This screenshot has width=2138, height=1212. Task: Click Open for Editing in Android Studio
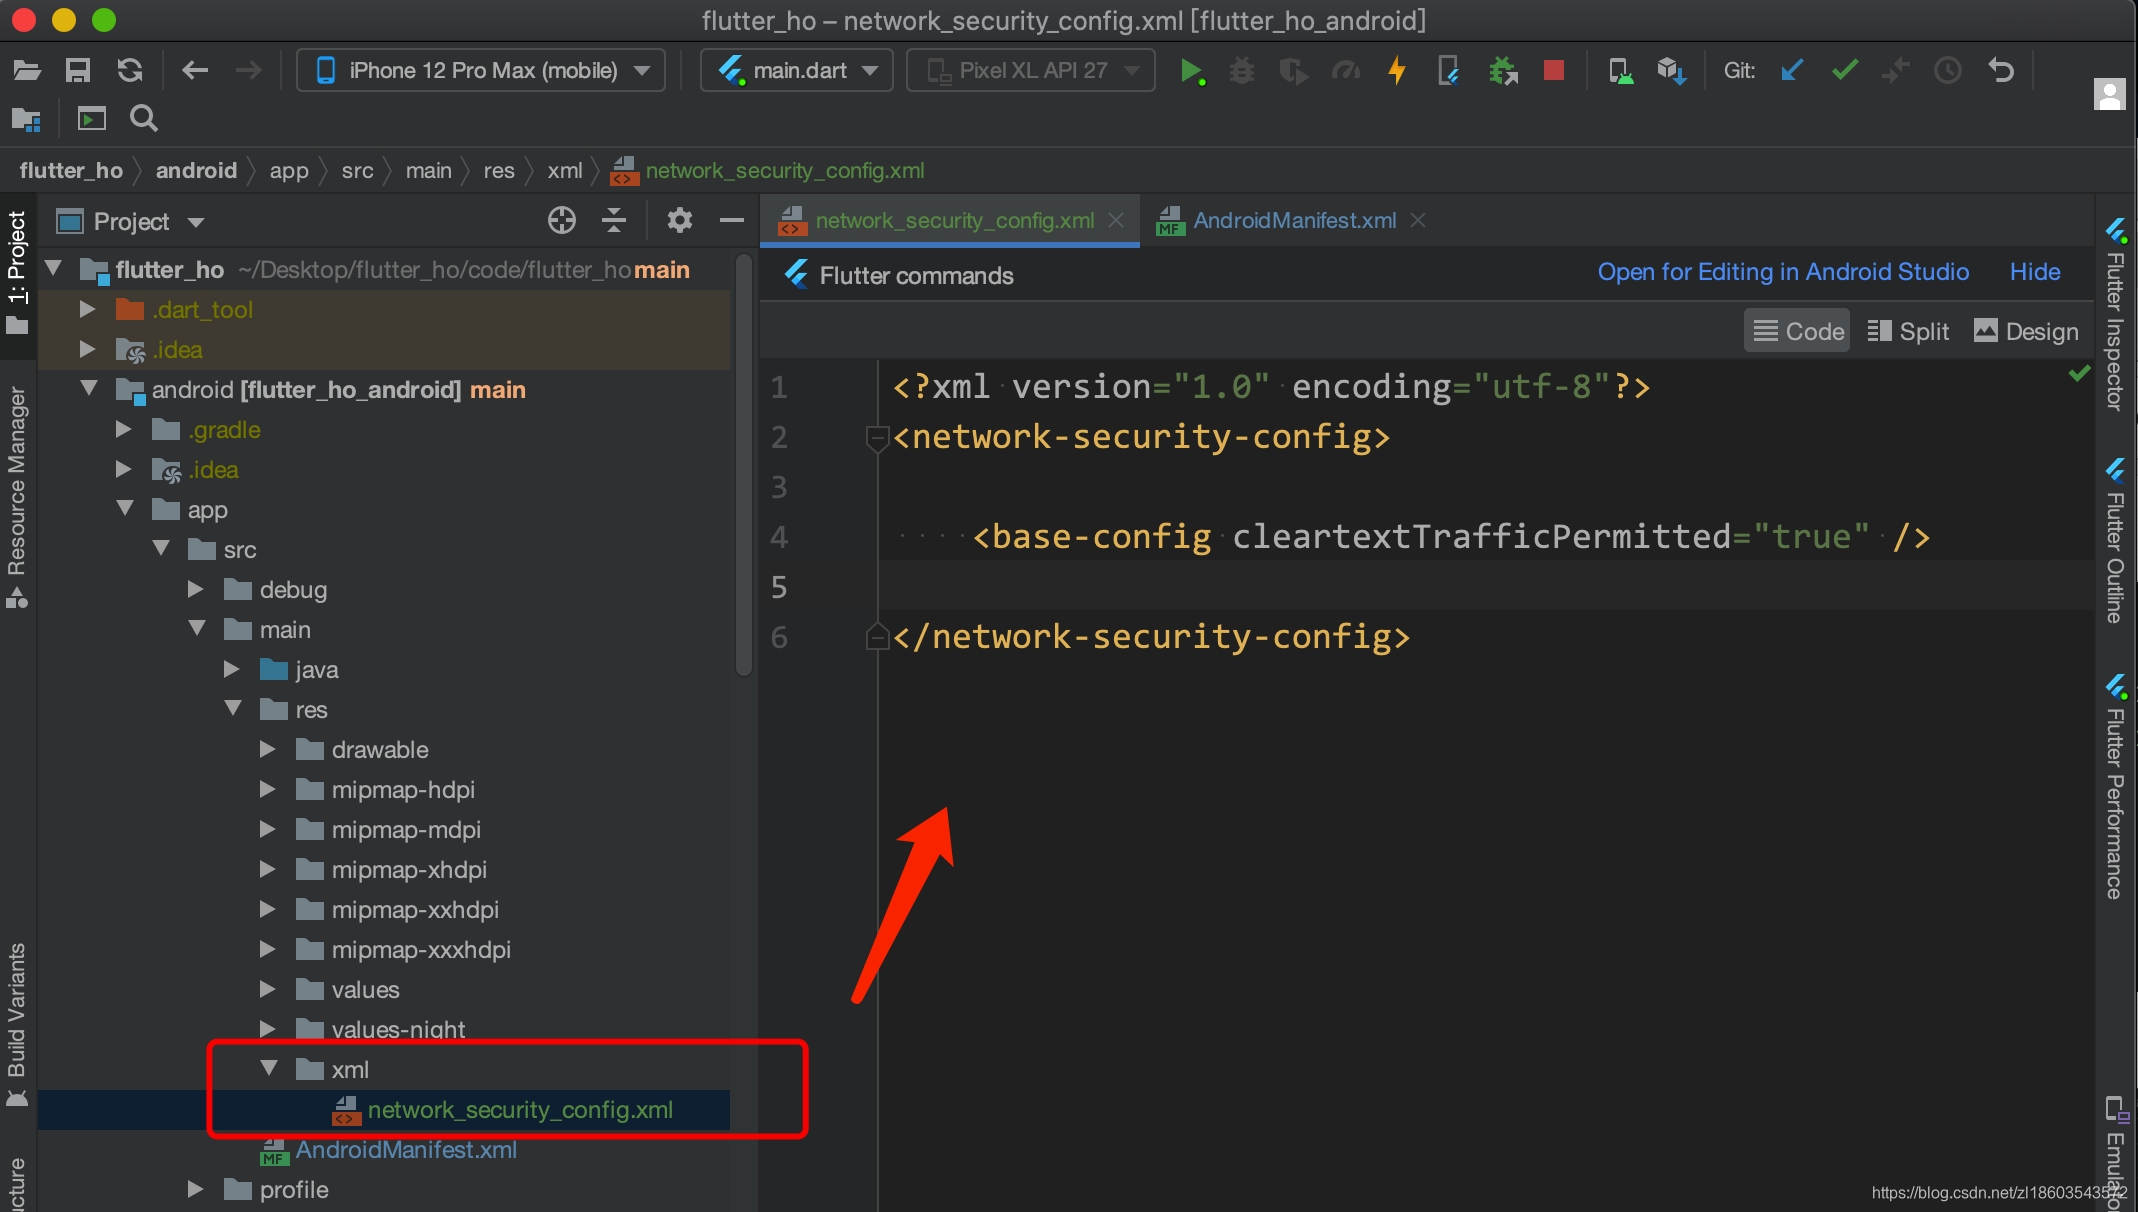[x=1783, y=272]
